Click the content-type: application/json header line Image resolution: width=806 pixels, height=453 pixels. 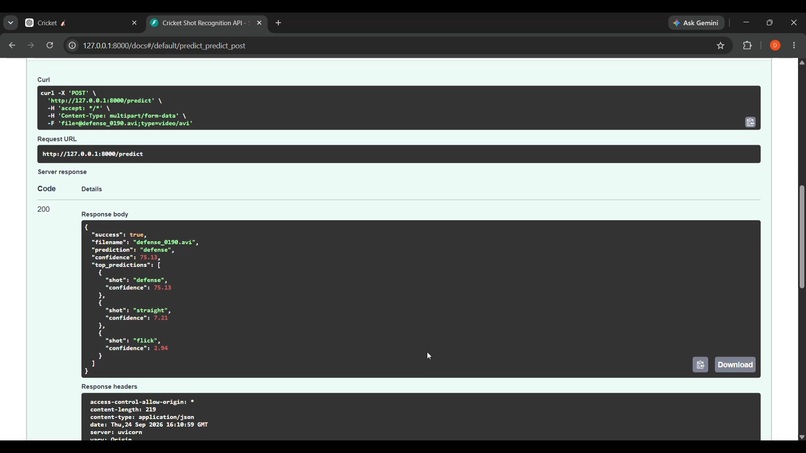coord(142,417)
